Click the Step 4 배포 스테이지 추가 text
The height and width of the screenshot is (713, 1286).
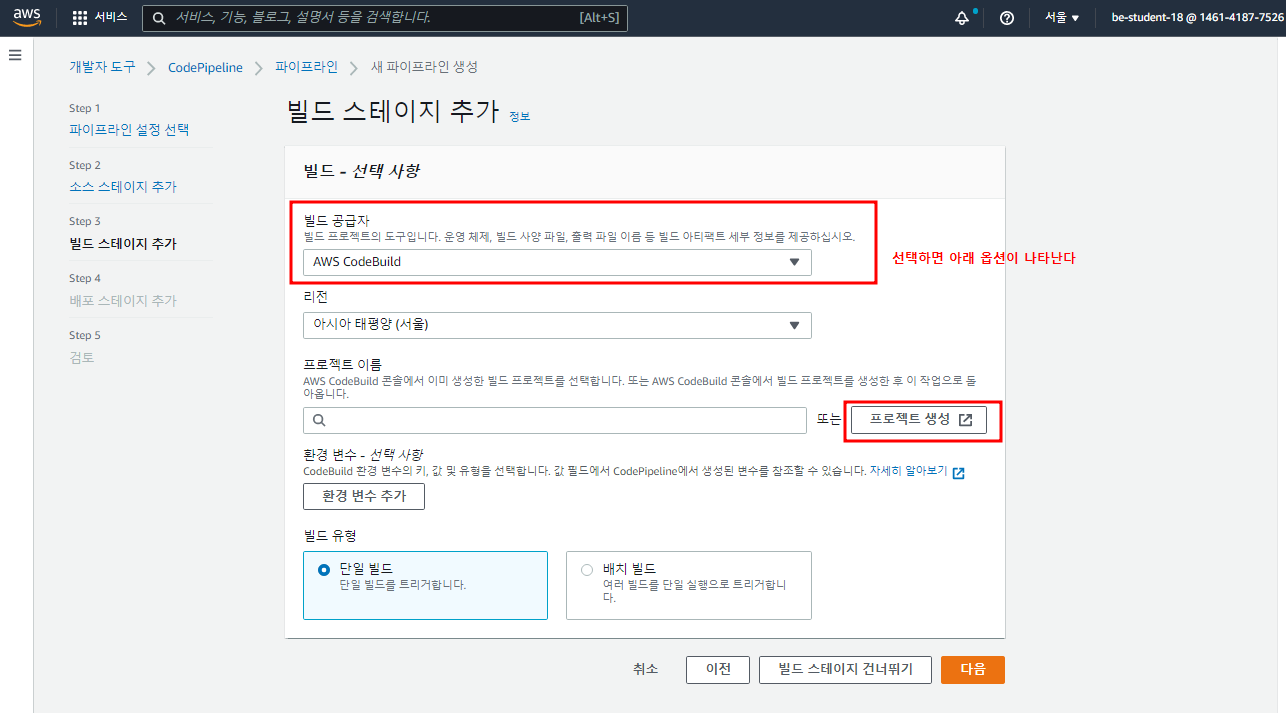coord(123,301)
